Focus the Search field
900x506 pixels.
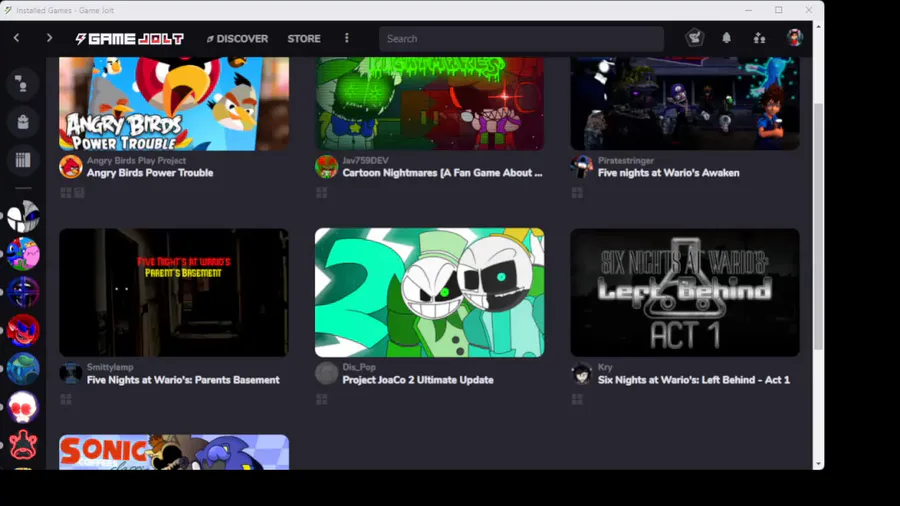pyautogui.click(x=521, y=38)
